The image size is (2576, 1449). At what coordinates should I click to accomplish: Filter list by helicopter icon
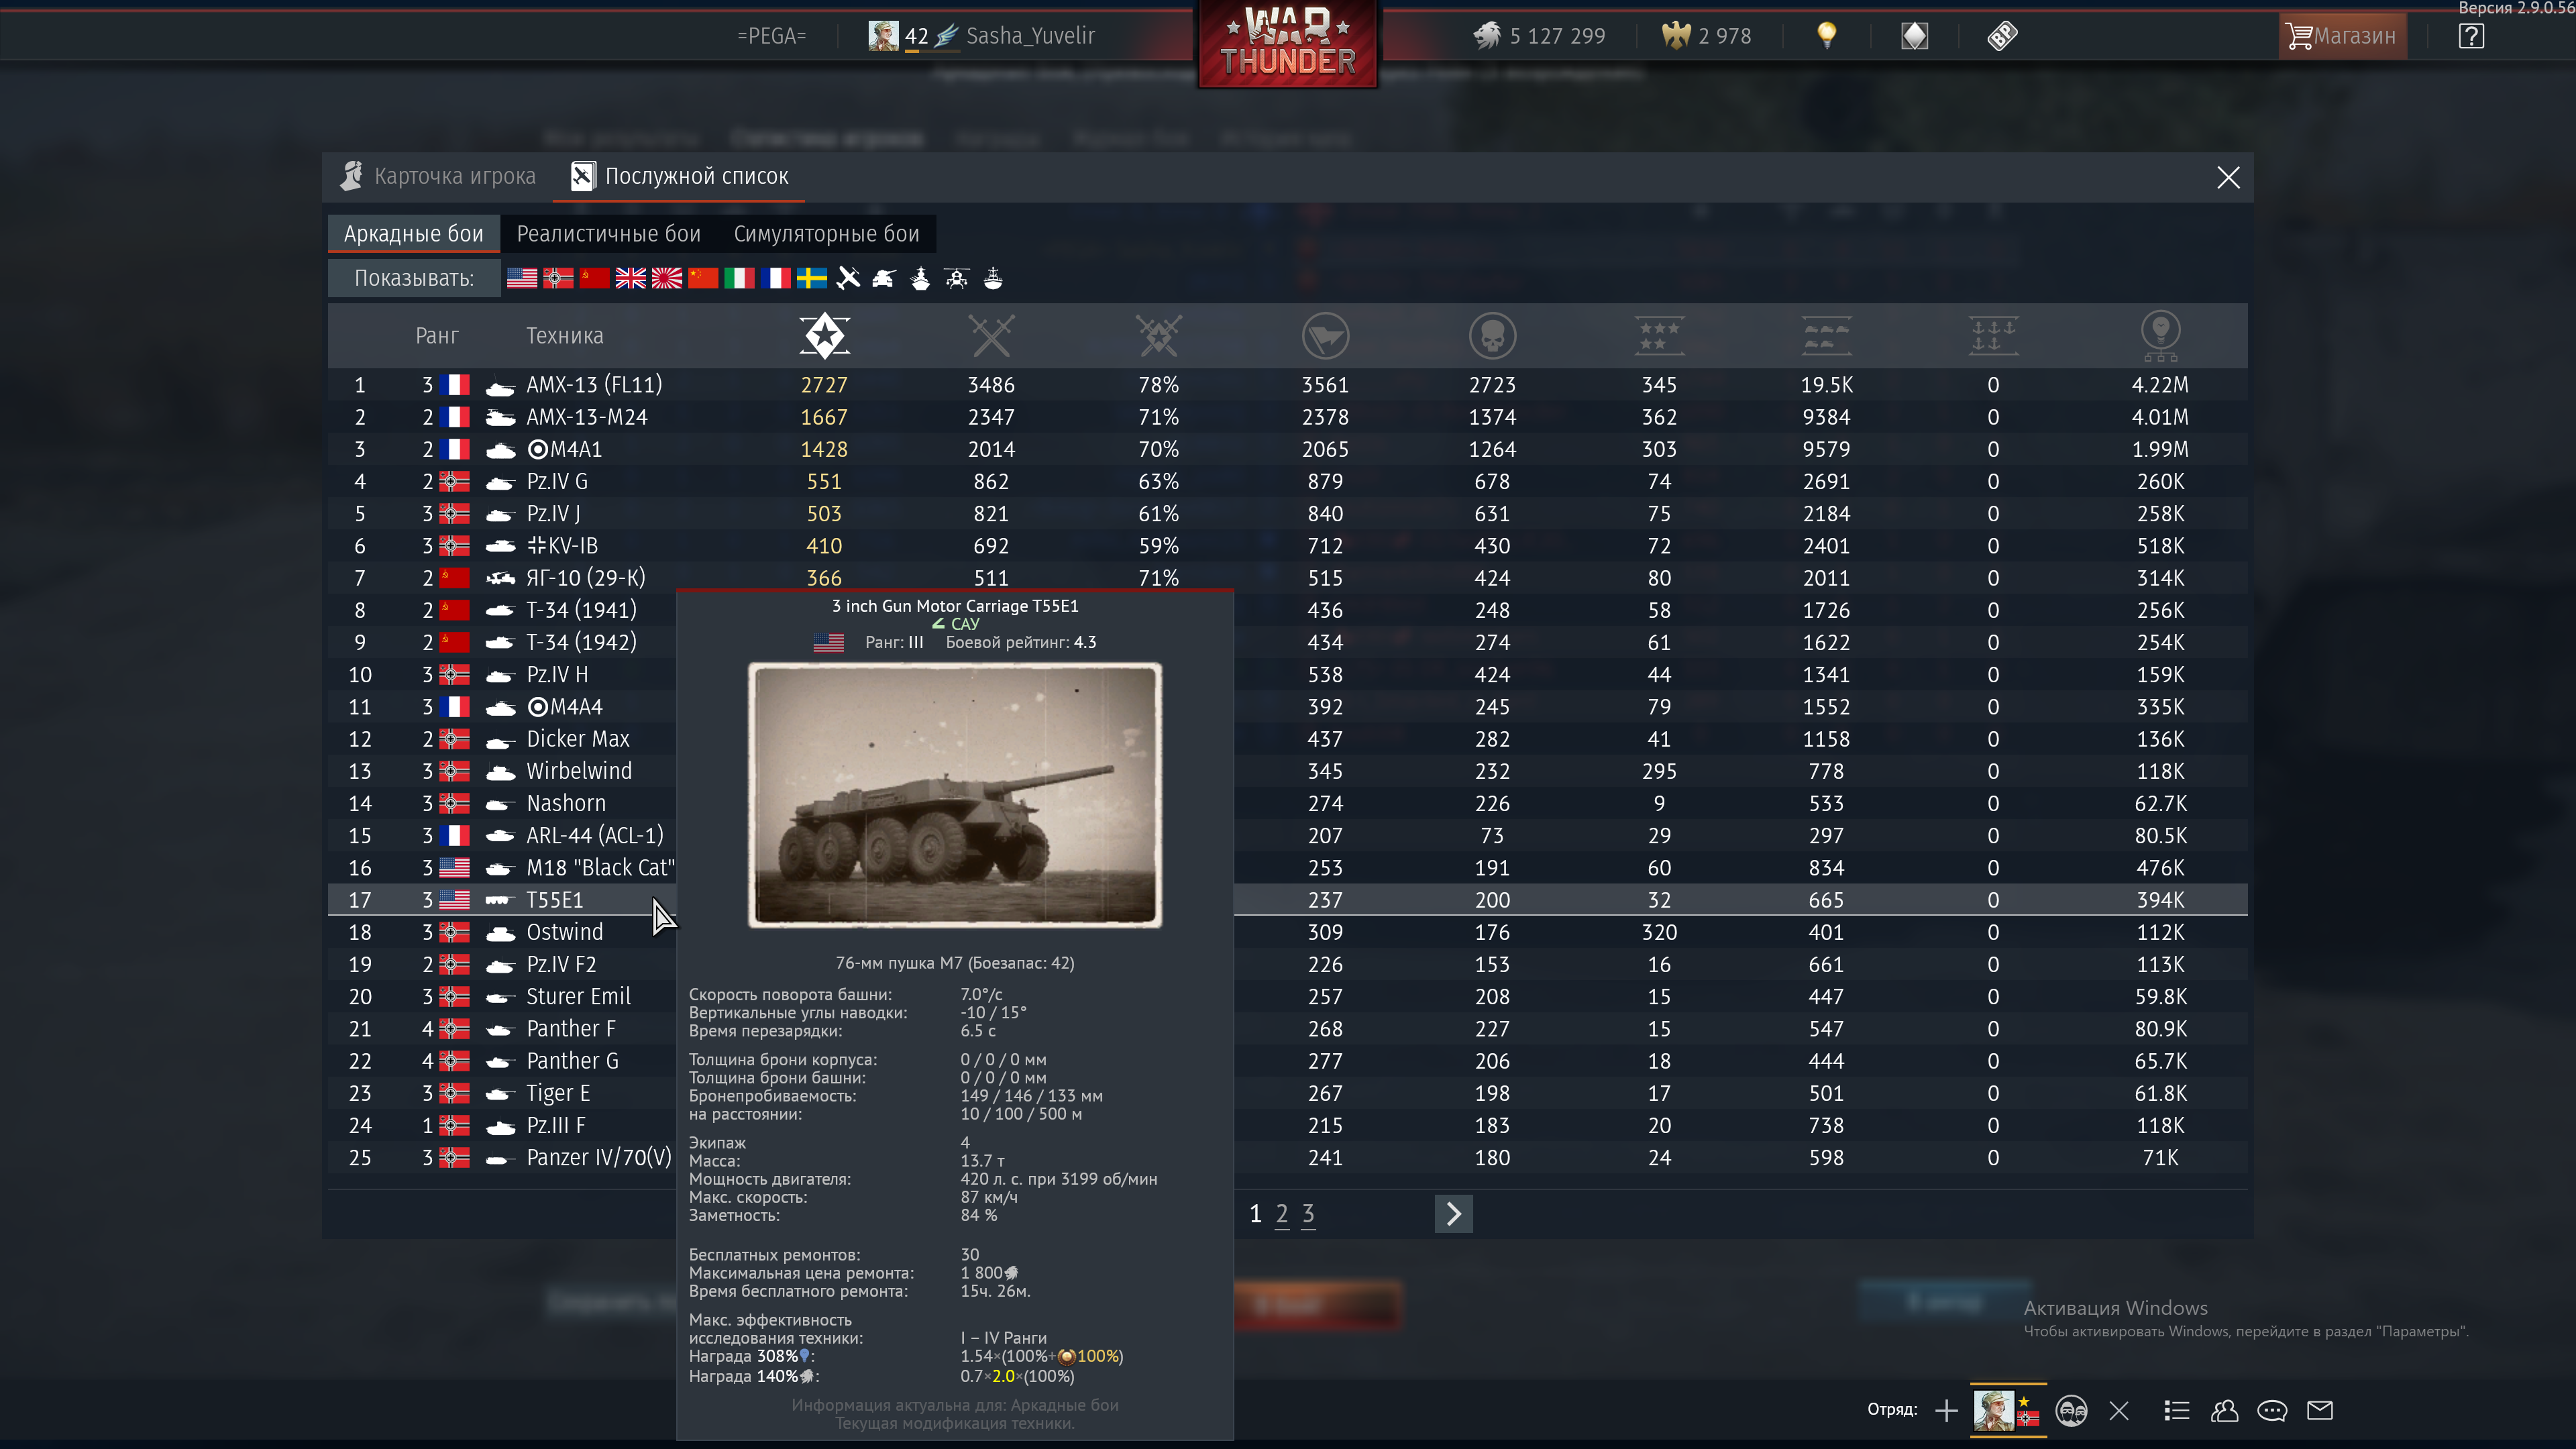(956, 278)
